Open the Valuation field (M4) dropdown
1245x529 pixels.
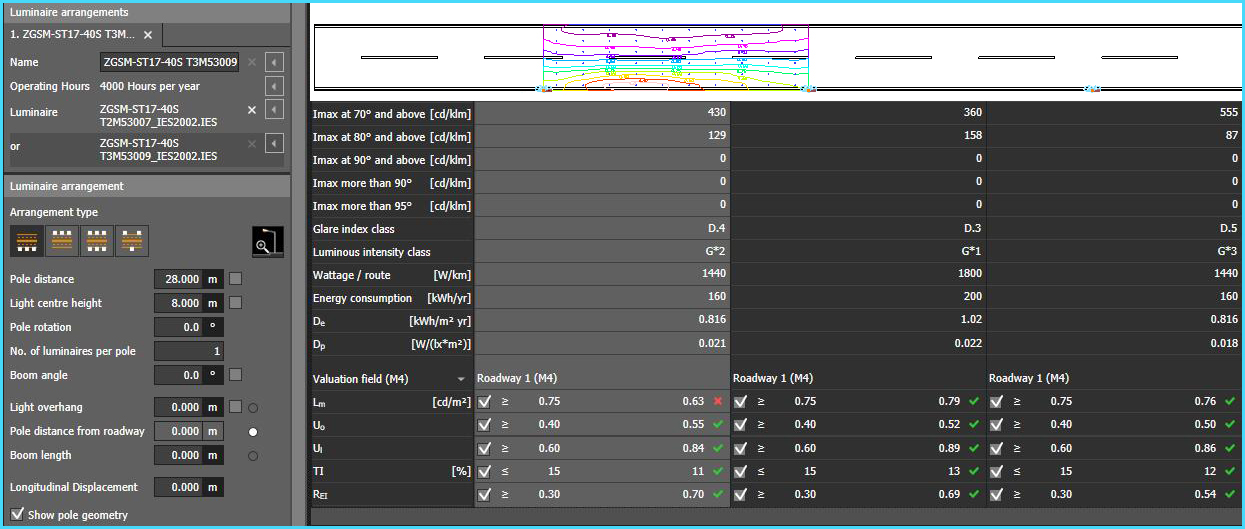[x=461, y=379]
